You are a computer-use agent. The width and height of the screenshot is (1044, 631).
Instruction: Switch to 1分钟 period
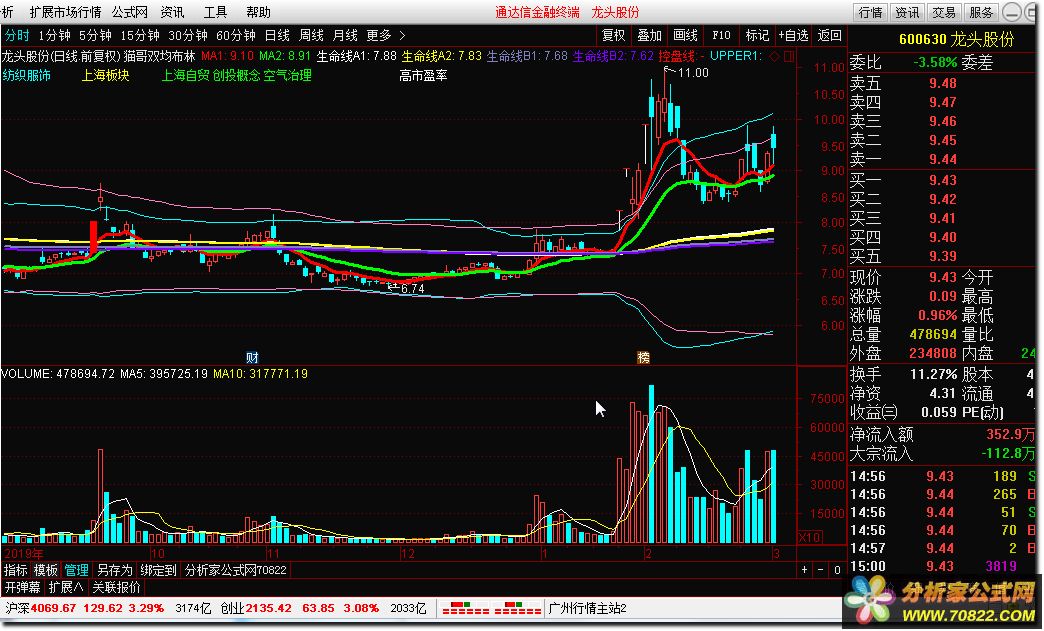coord(55,35)
